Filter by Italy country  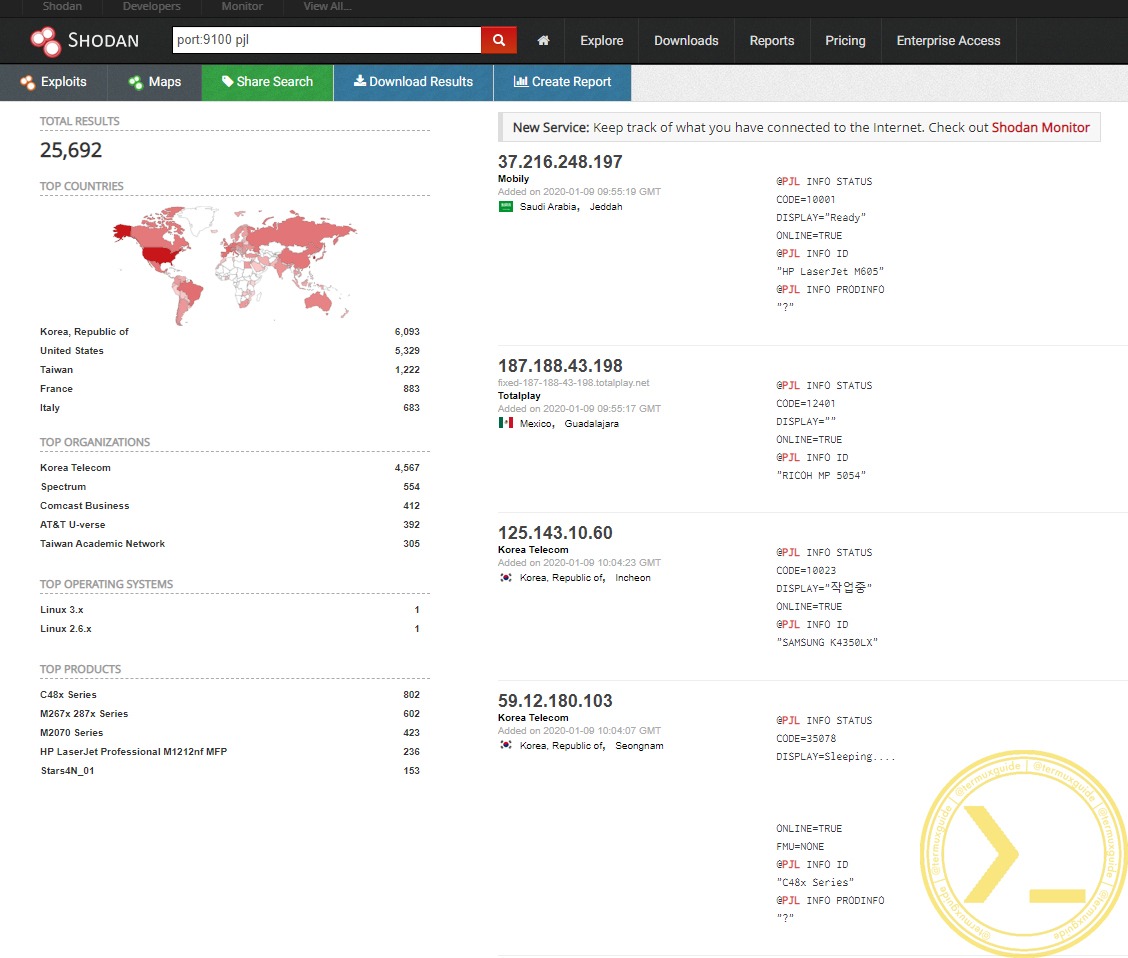(50, 408)
